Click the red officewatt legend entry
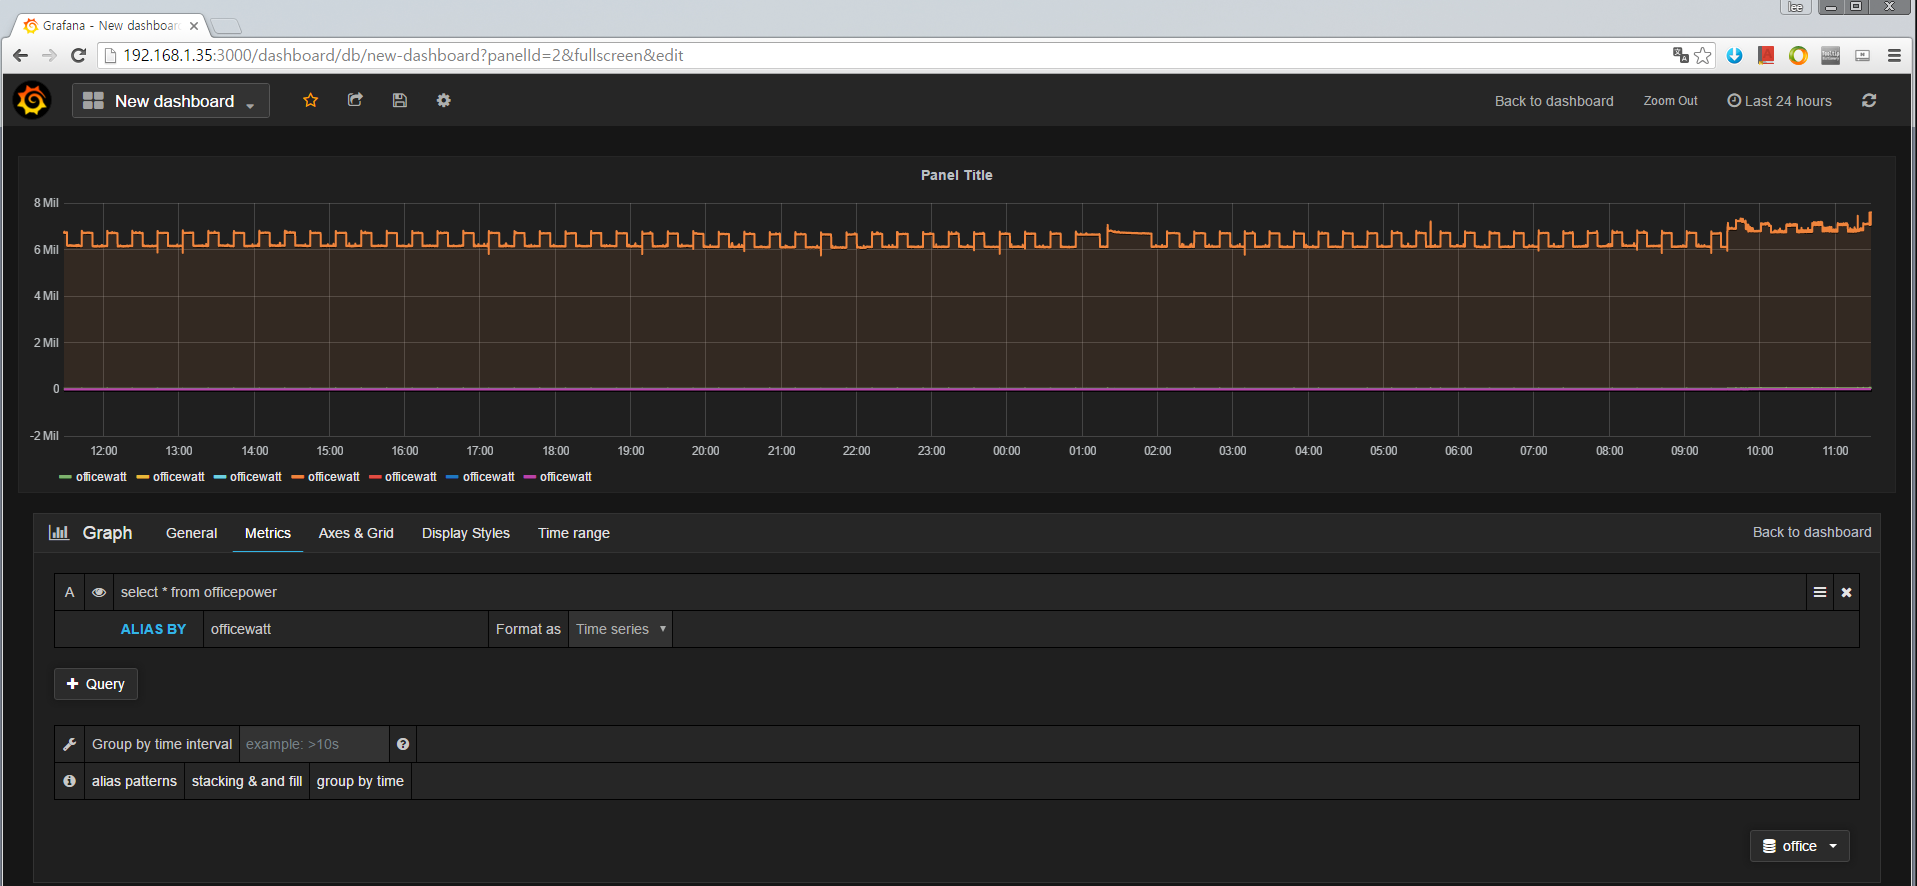Viewport: 1917px width, 886px height. point(403,477)
